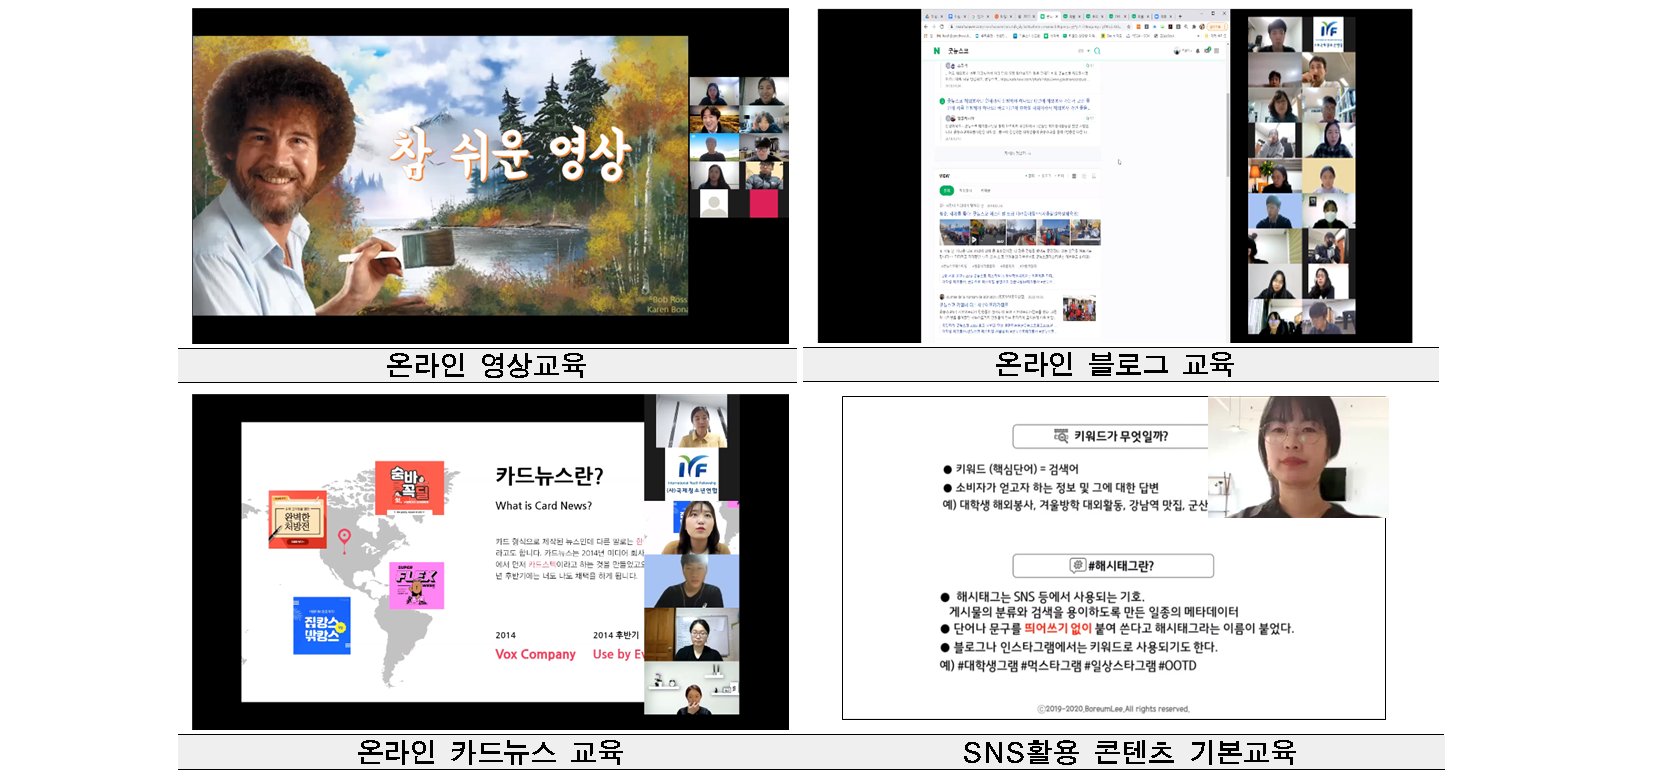1658x776 pixels.
Task: Click the yellow-shirt participant video tile
Action: (692, 421)
